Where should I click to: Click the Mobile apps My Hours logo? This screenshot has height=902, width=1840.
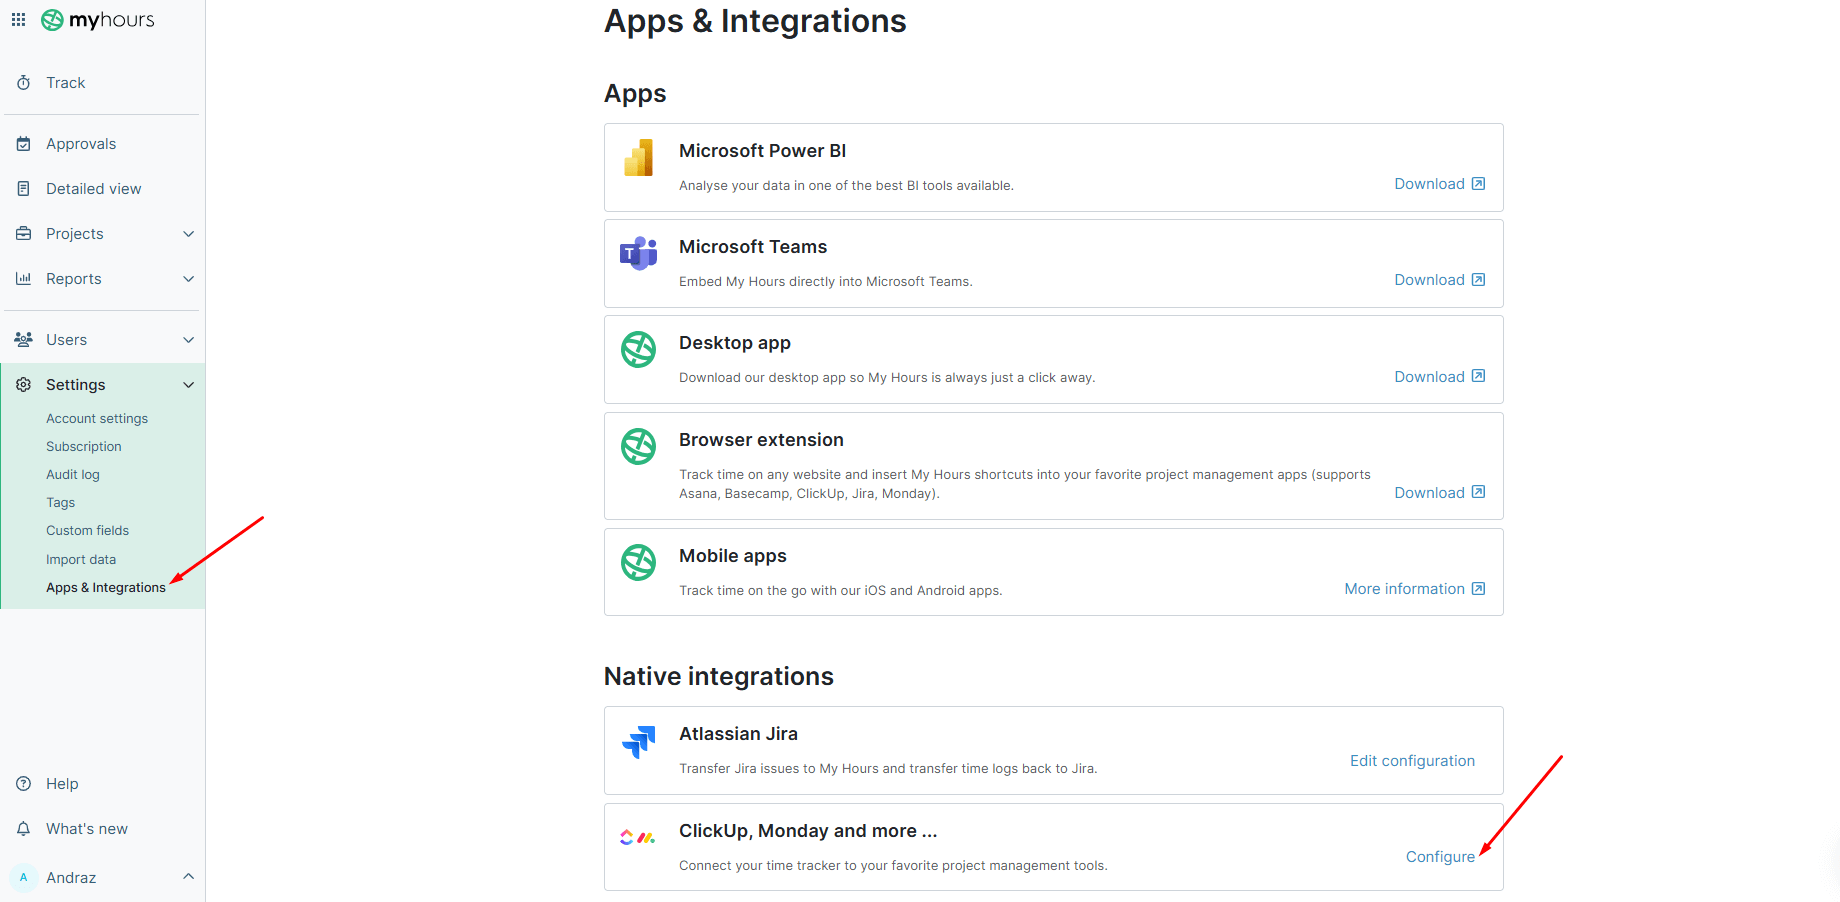tap(639, 563)
